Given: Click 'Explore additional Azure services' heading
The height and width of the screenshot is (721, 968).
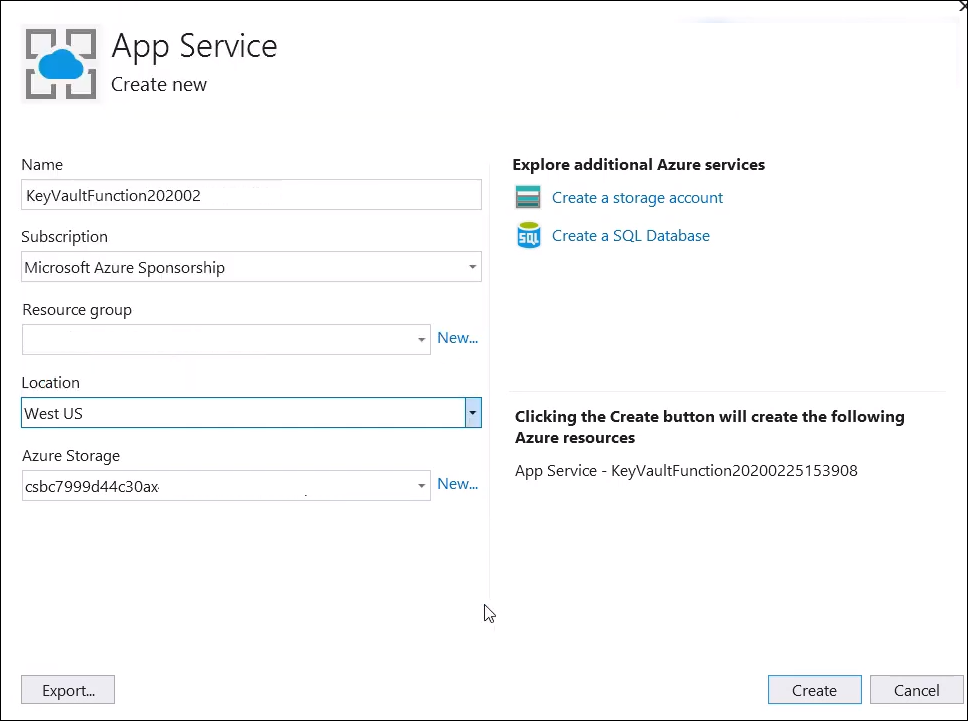Looking at the screenshot, I should pyautogui.click(x=638, y=165).
